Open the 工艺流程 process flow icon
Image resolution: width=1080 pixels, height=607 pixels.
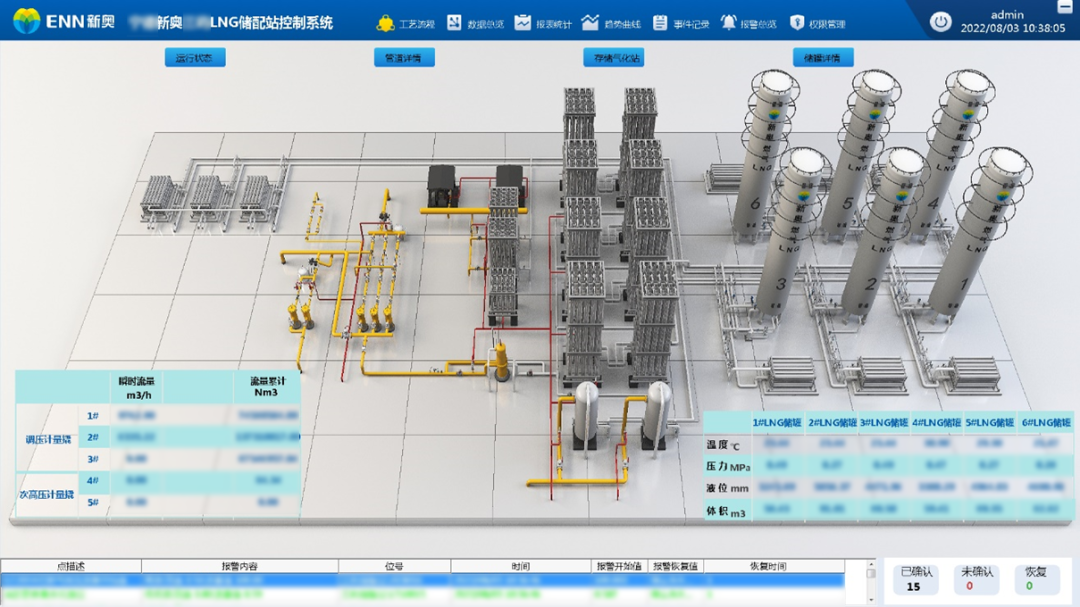(386, 23)
